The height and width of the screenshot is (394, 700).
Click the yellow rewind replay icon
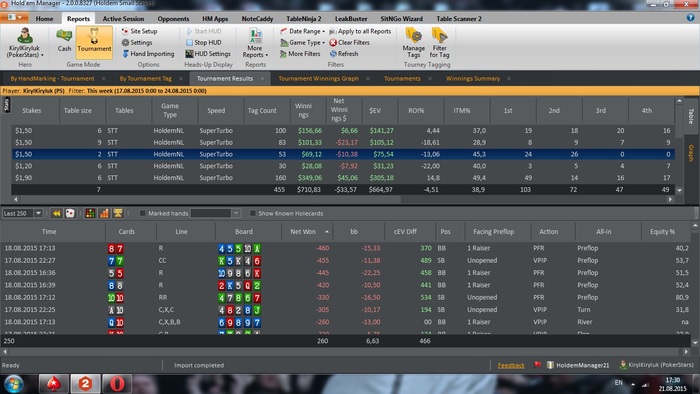click(56, 213)
